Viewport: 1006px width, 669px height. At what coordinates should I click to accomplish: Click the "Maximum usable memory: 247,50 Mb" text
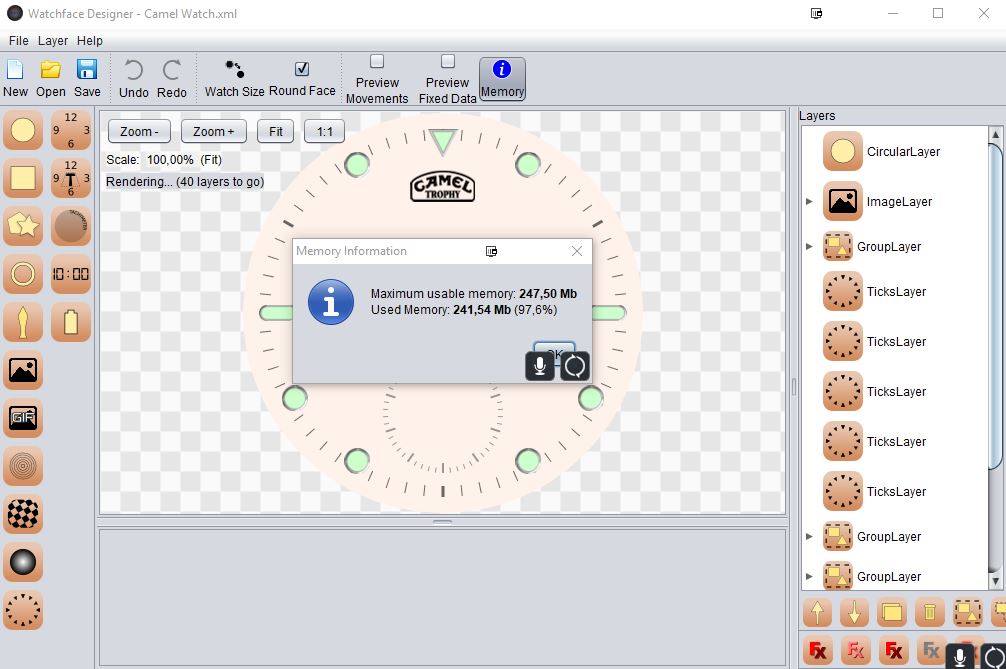coord(473,294)
